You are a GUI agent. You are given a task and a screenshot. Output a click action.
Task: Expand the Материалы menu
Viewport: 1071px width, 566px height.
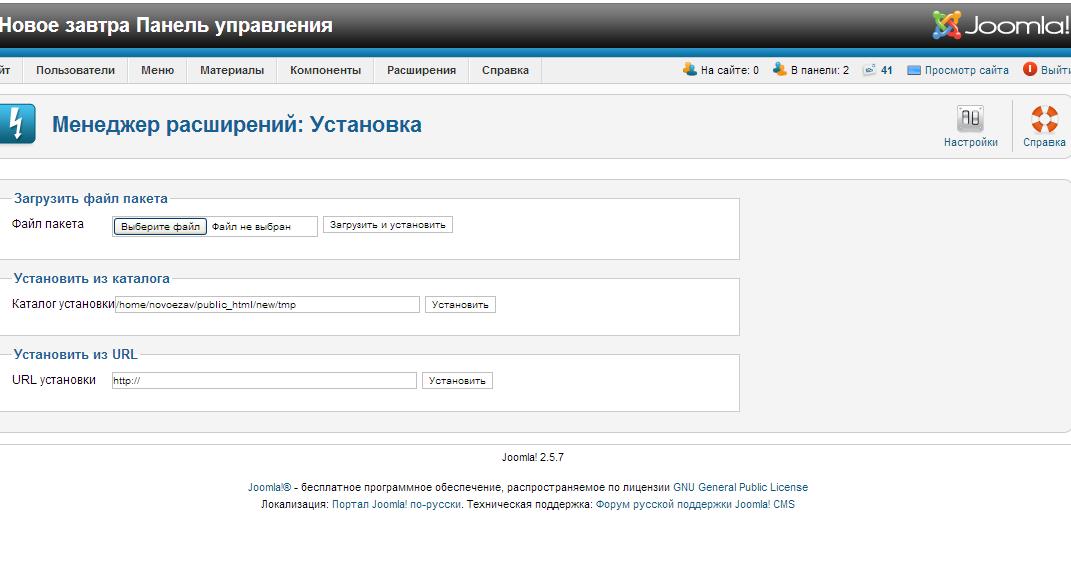[x=232, y=70]
